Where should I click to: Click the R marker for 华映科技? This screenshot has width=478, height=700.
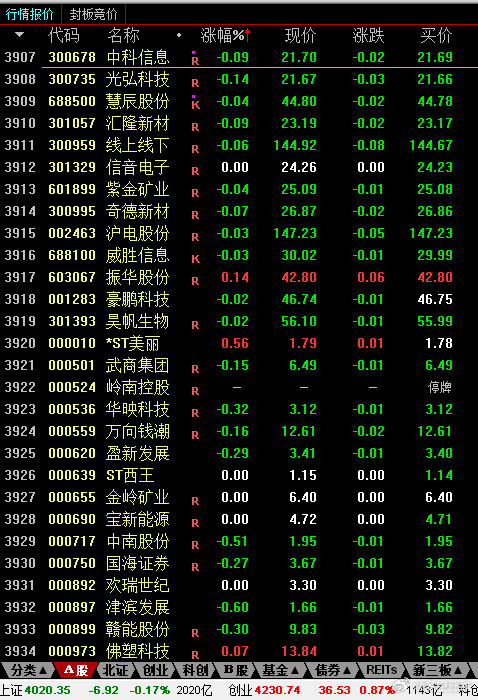[195, 413]
